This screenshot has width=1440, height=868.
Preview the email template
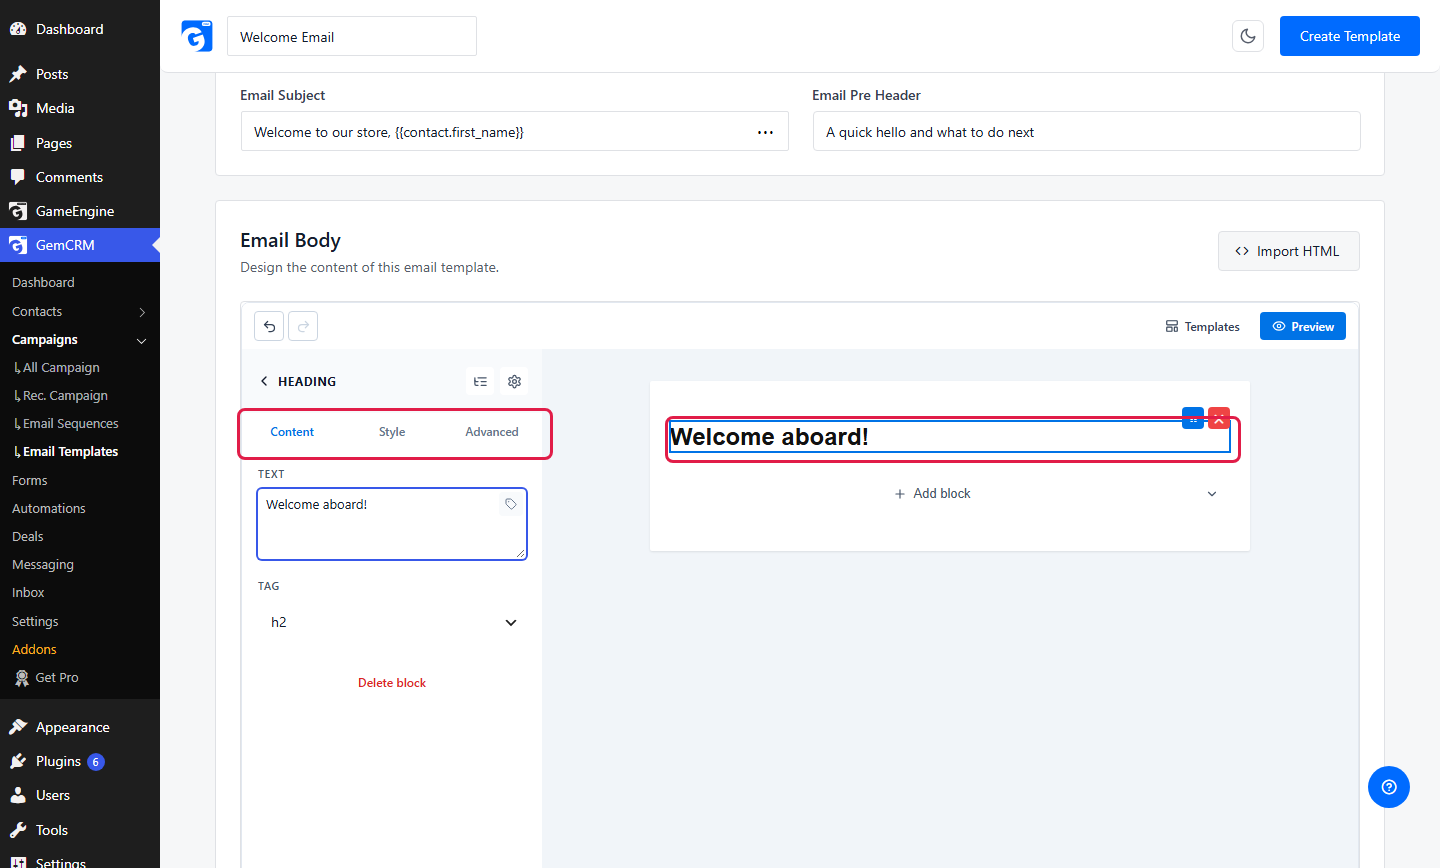click(1303, 326)
